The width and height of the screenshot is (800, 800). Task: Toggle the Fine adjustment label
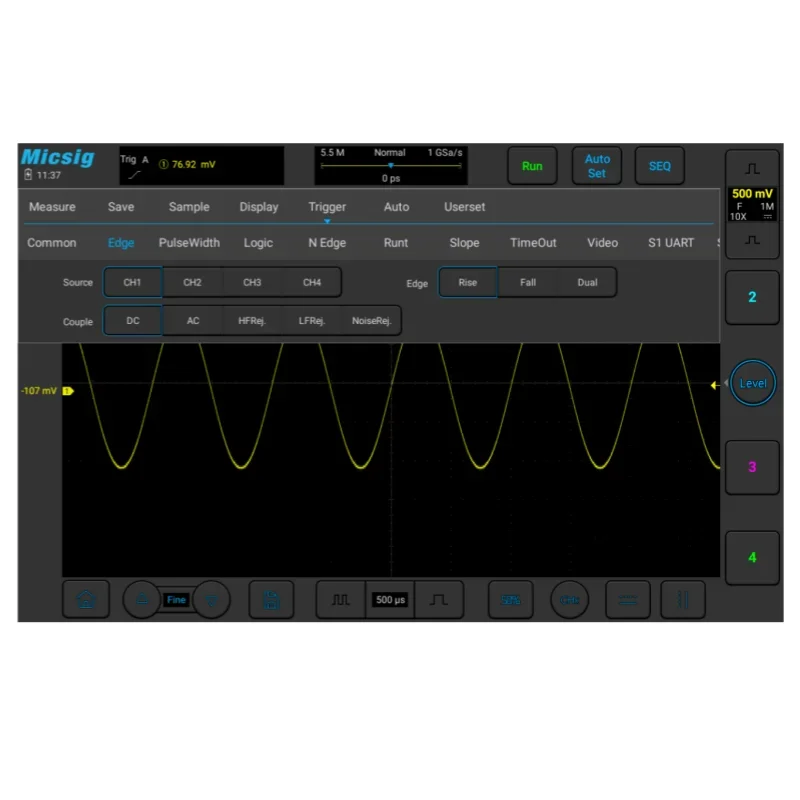click(176, 599)
